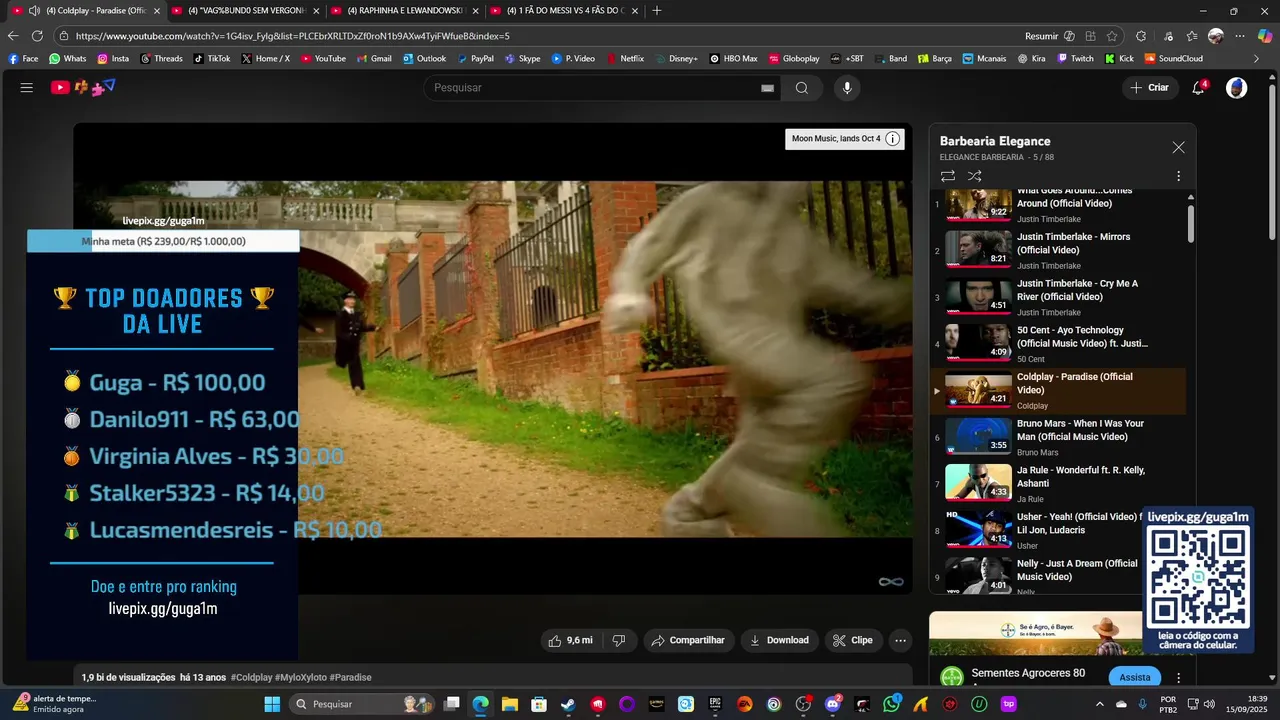The image size is (1280, 720).
Task: Open Steam from the taskbar
Action: click(x=568, y=704)
